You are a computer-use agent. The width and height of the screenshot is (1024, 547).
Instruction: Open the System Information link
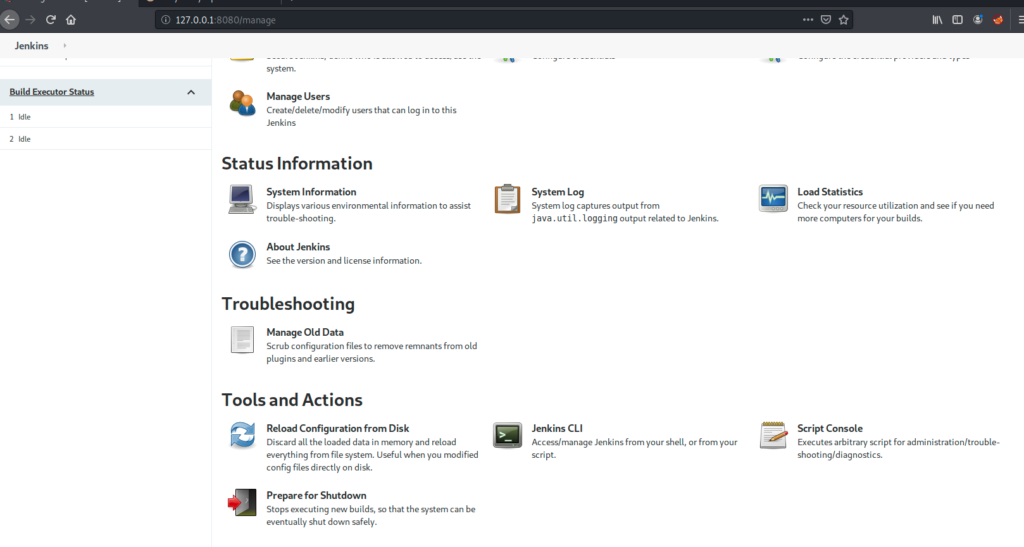pos(311,192)
